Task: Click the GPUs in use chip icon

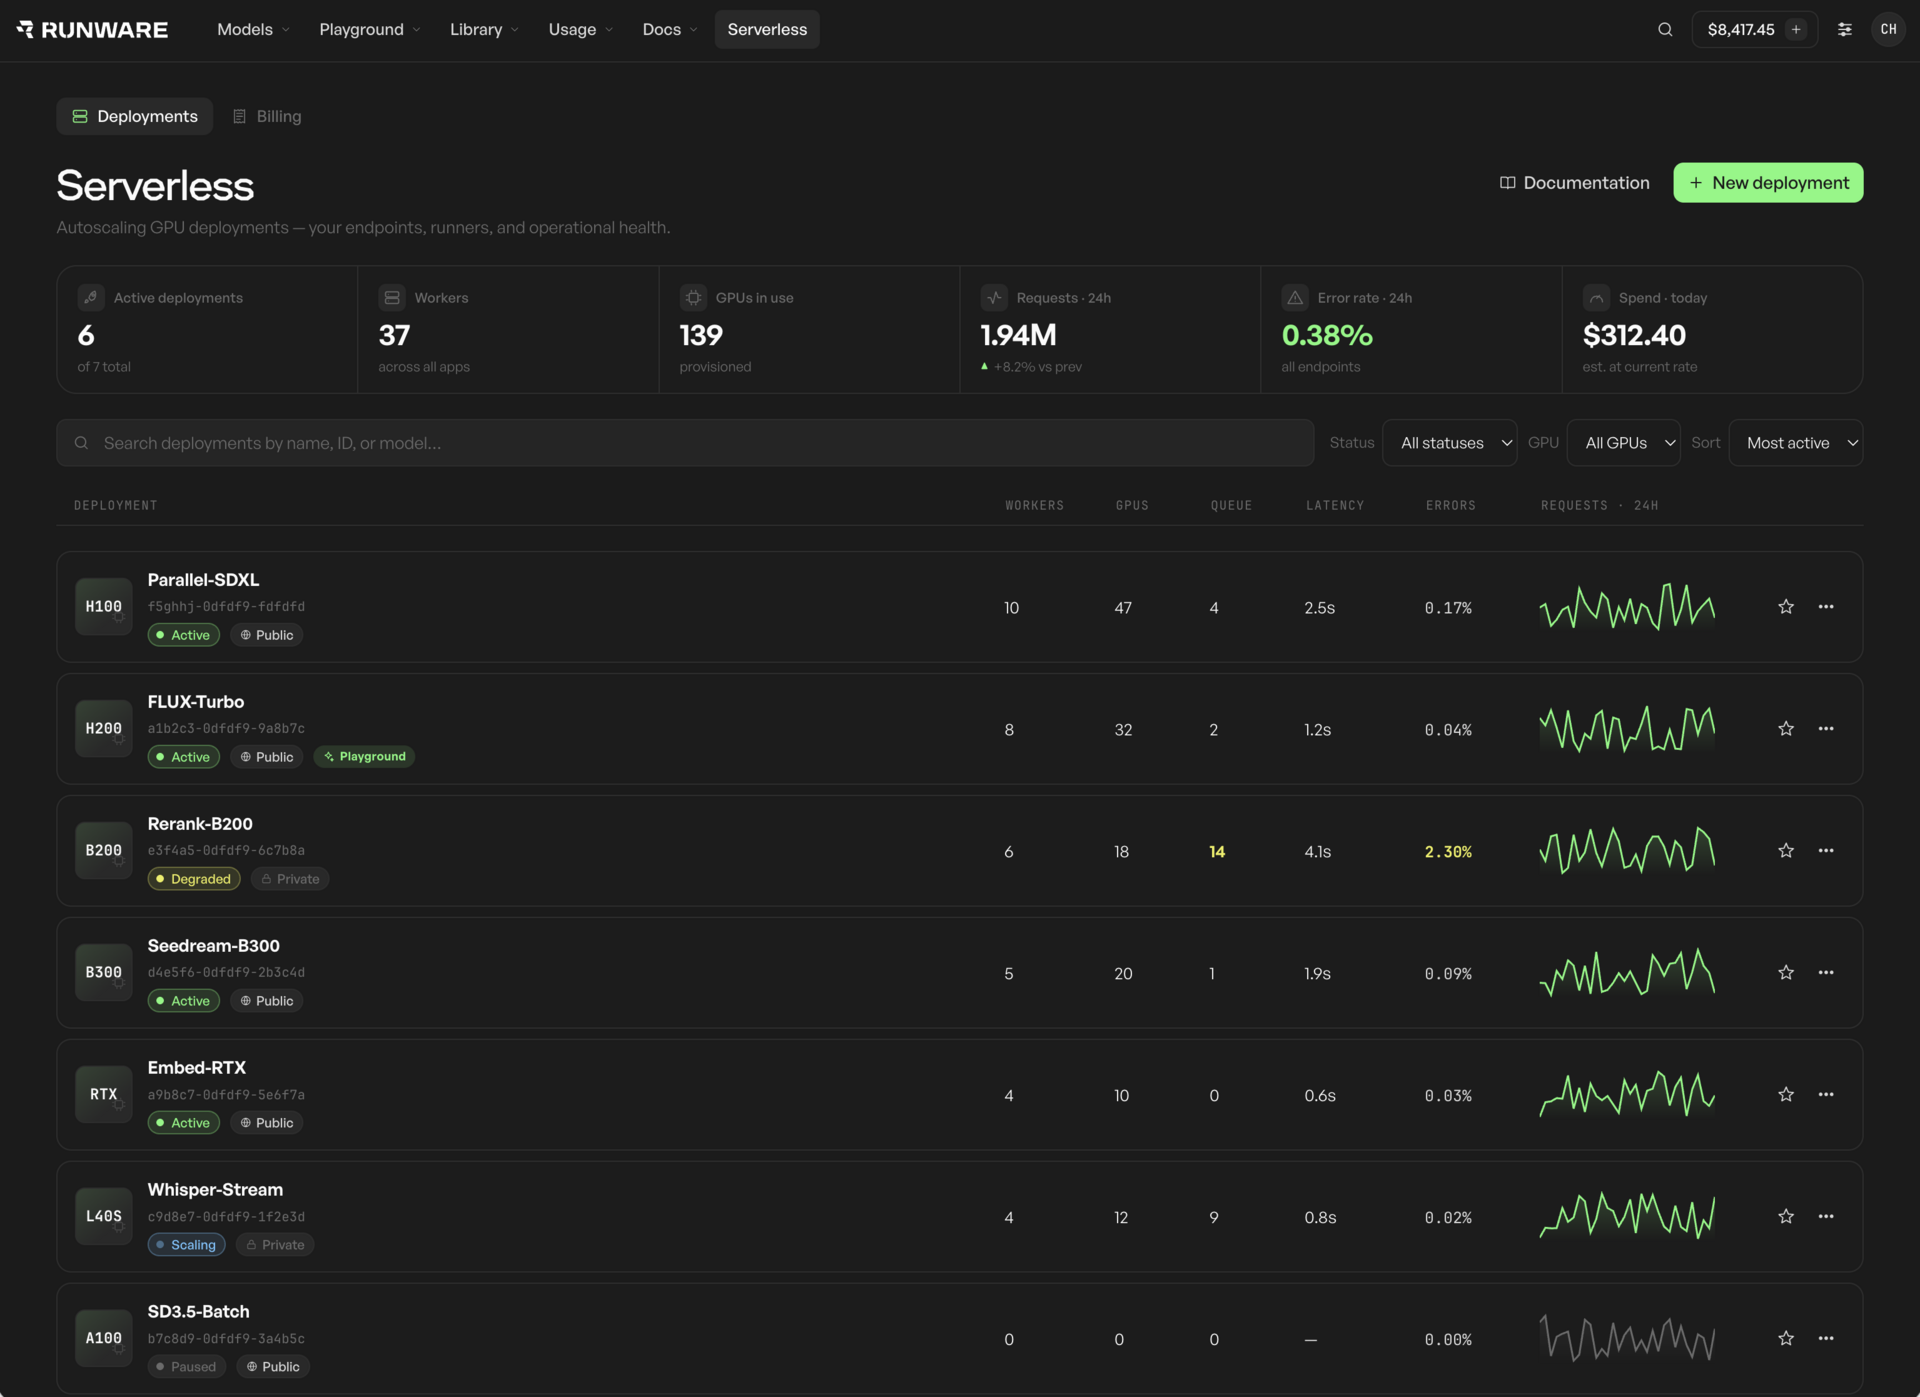Action: [x=693, y=298]
